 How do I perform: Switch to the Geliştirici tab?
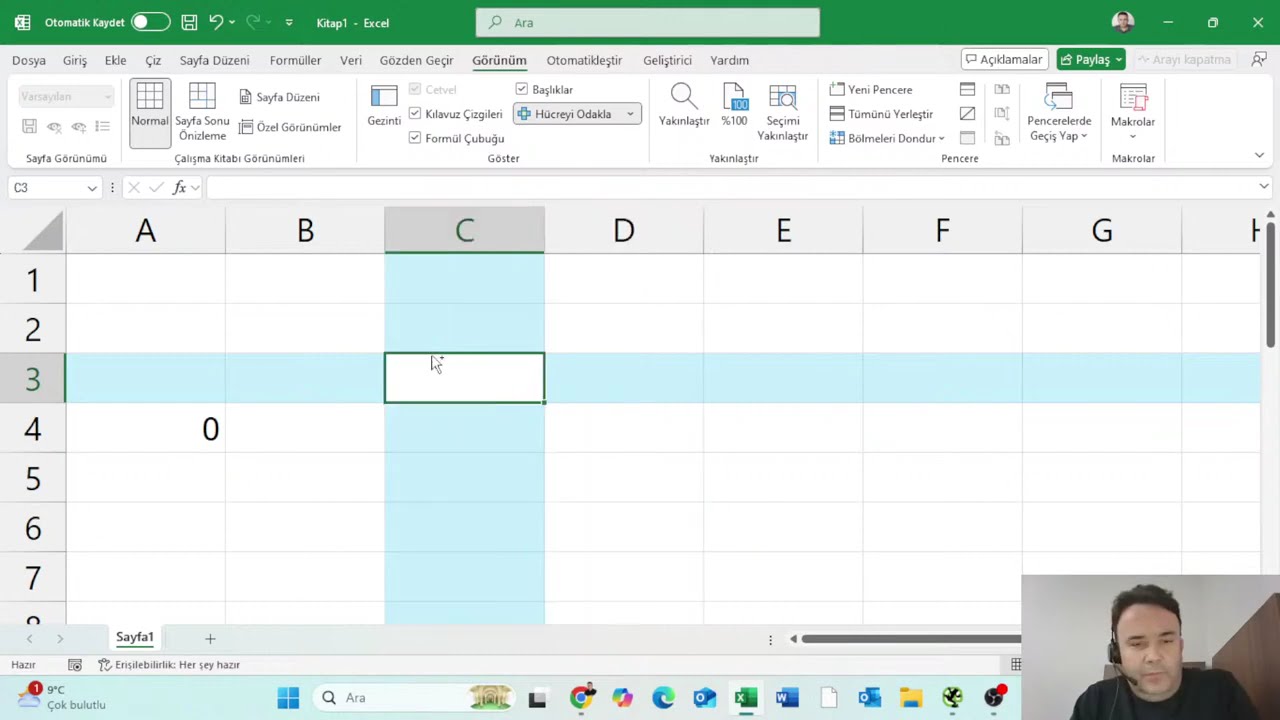pyautogui.click(x=667, y=60)
